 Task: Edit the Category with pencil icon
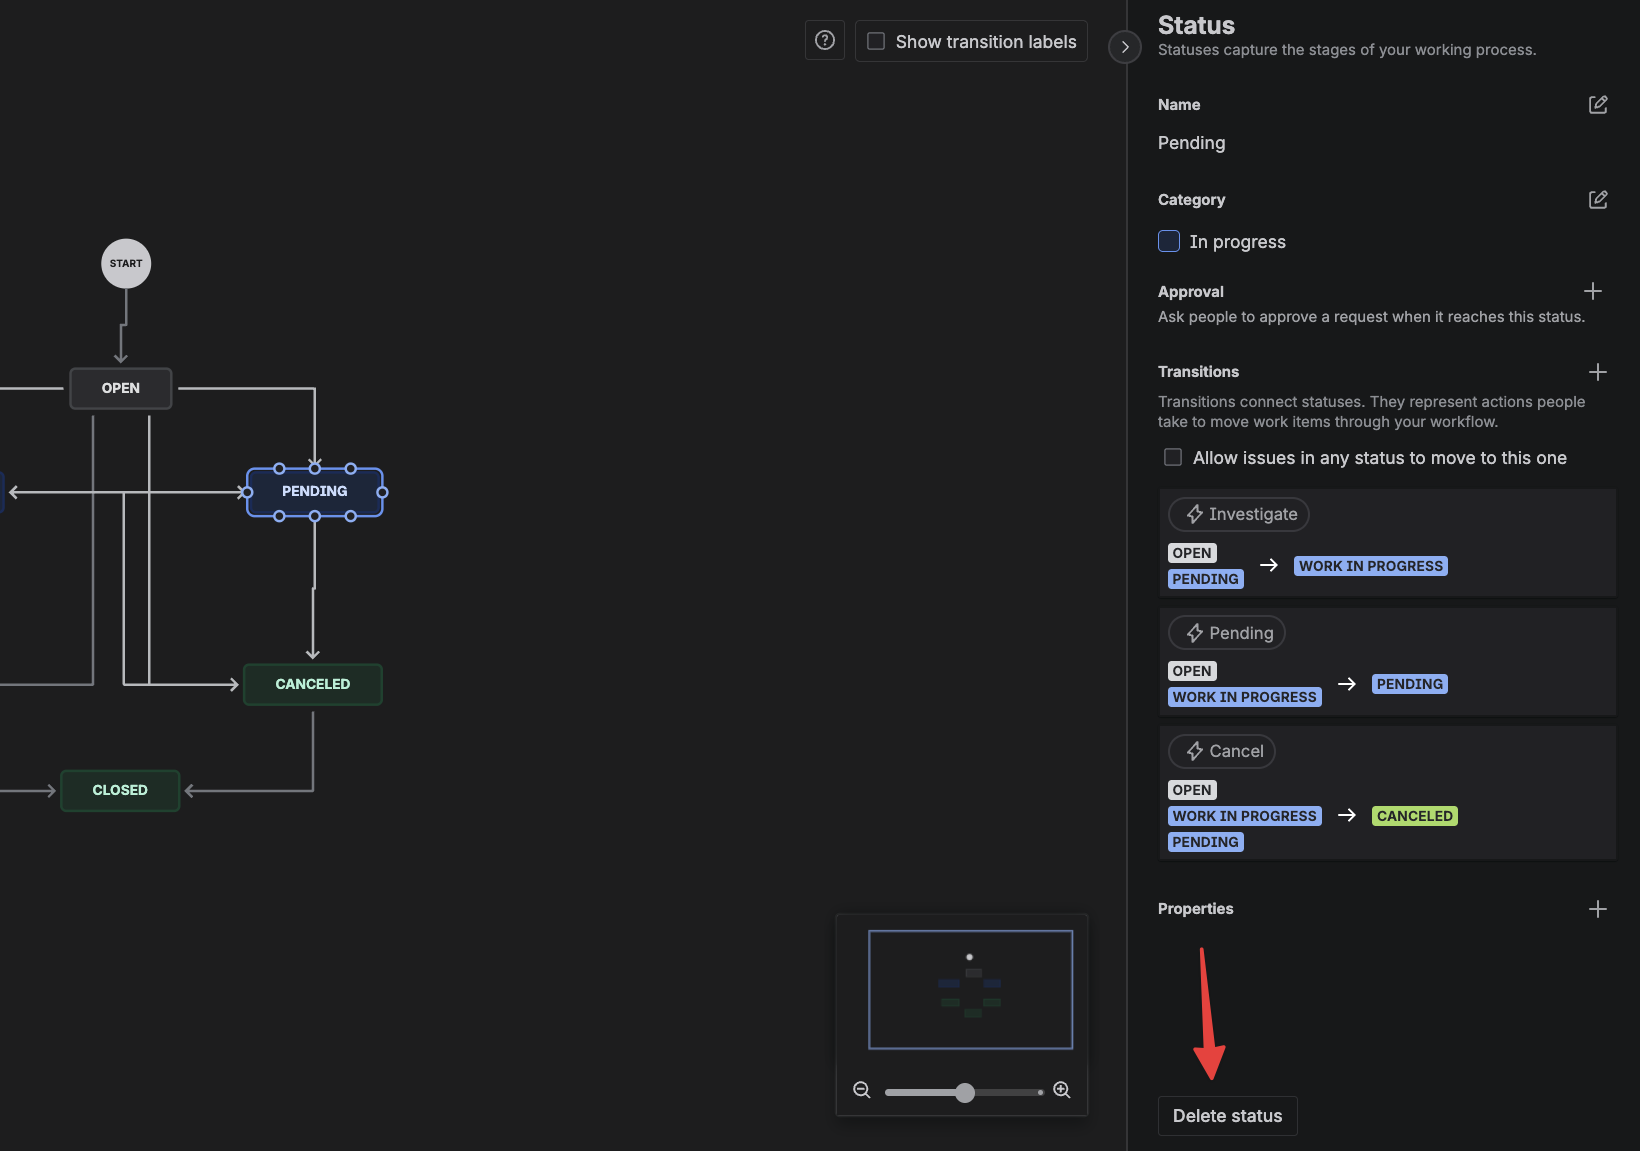click(1598, 200)
